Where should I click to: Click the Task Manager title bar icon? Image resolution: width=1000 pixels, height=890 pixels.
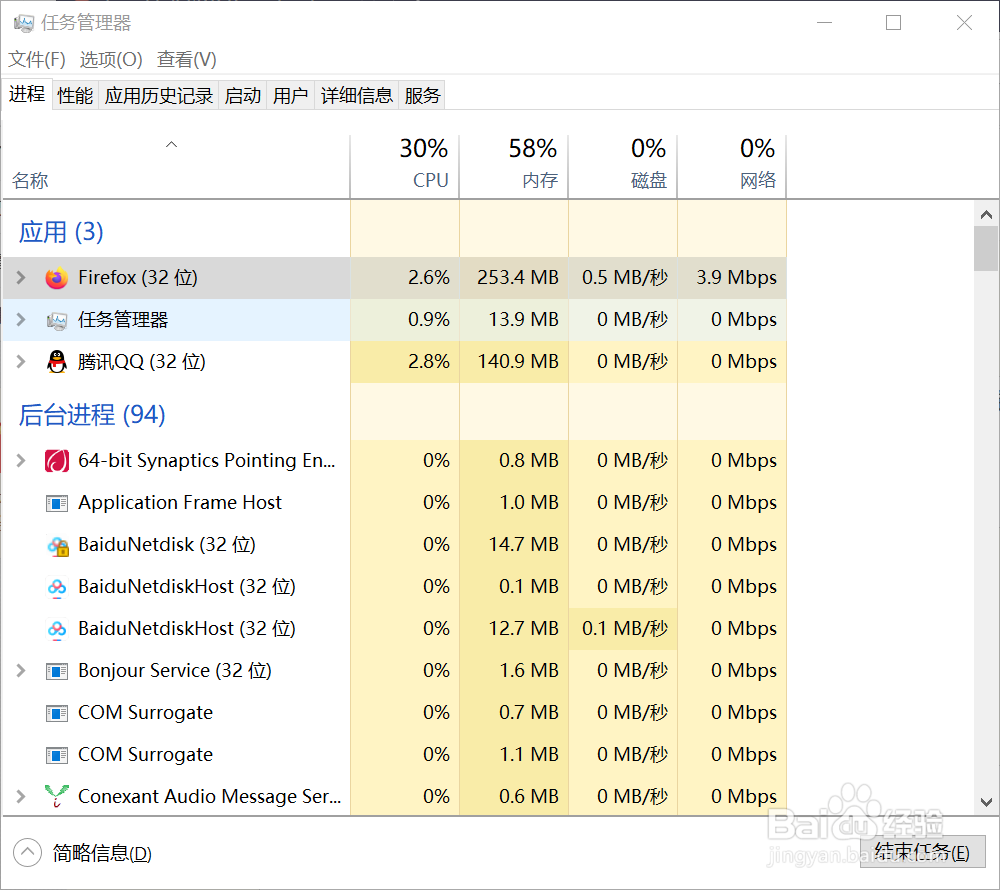(x=24, y=24)
